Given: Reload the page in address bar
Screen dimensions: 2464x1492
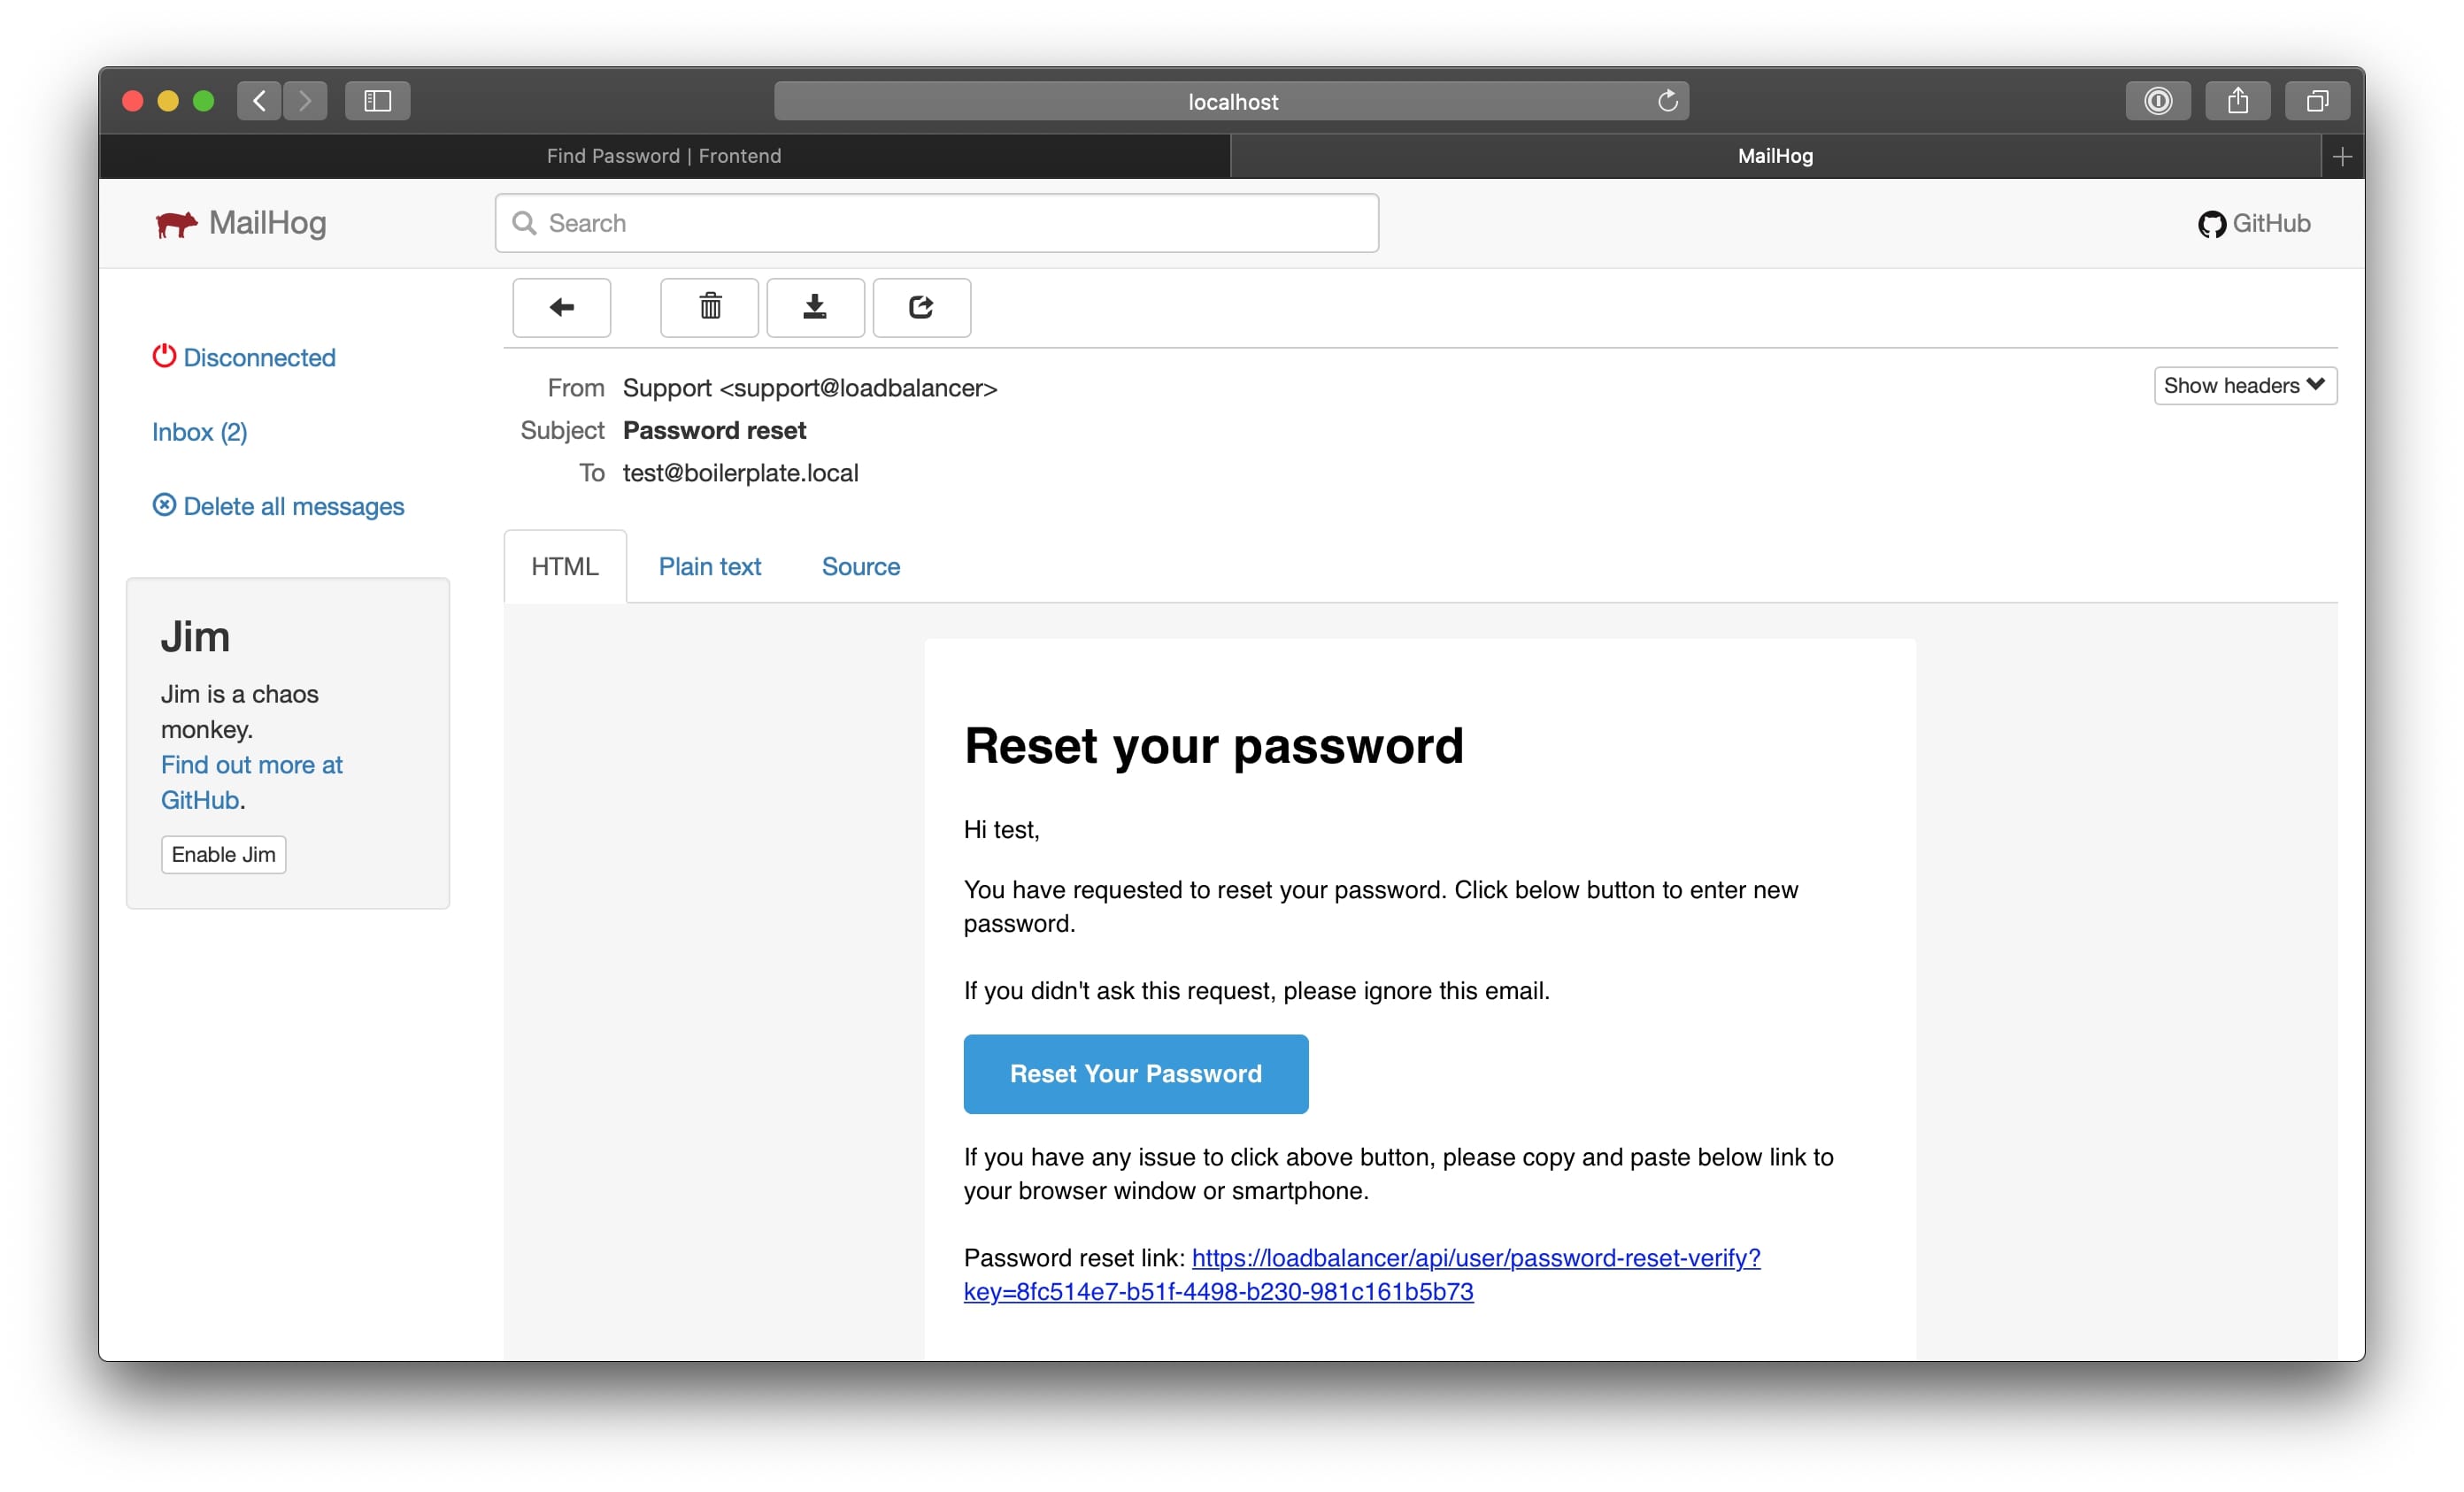Looking at the screenshot, I should tap(1667, 101).
